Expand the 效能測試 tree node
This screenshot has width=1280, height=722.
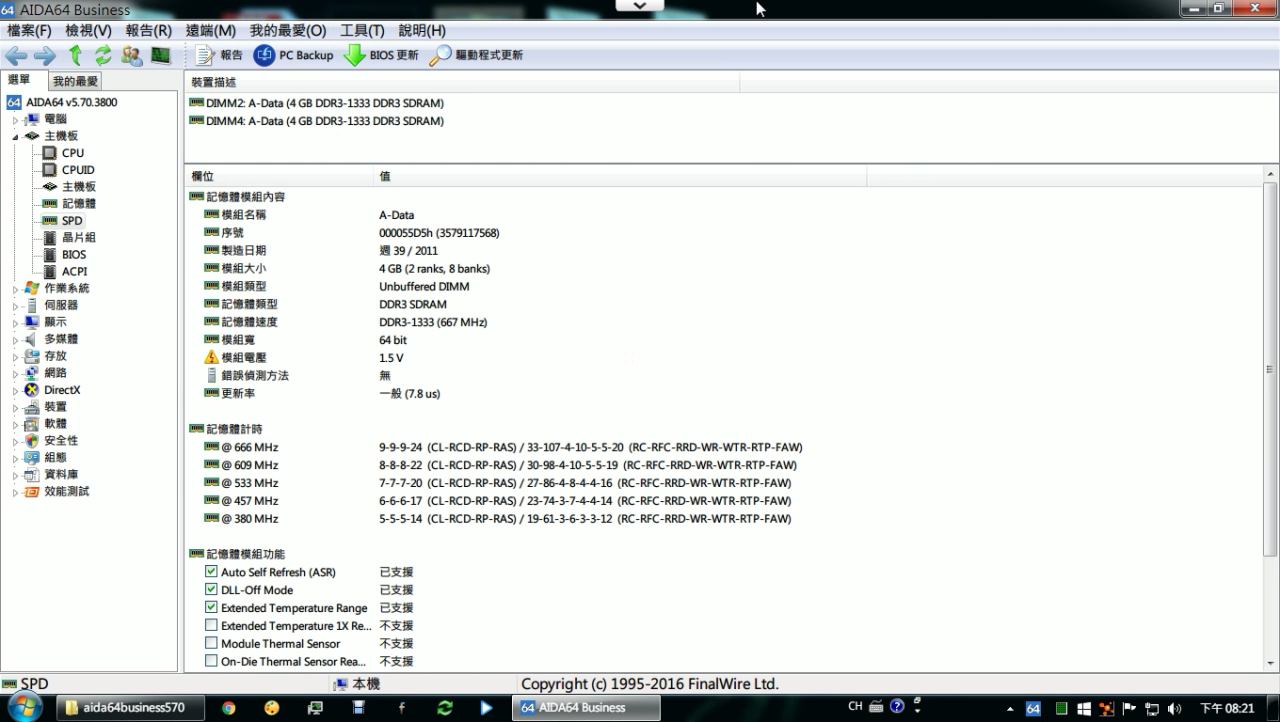[x=15, y=492]
